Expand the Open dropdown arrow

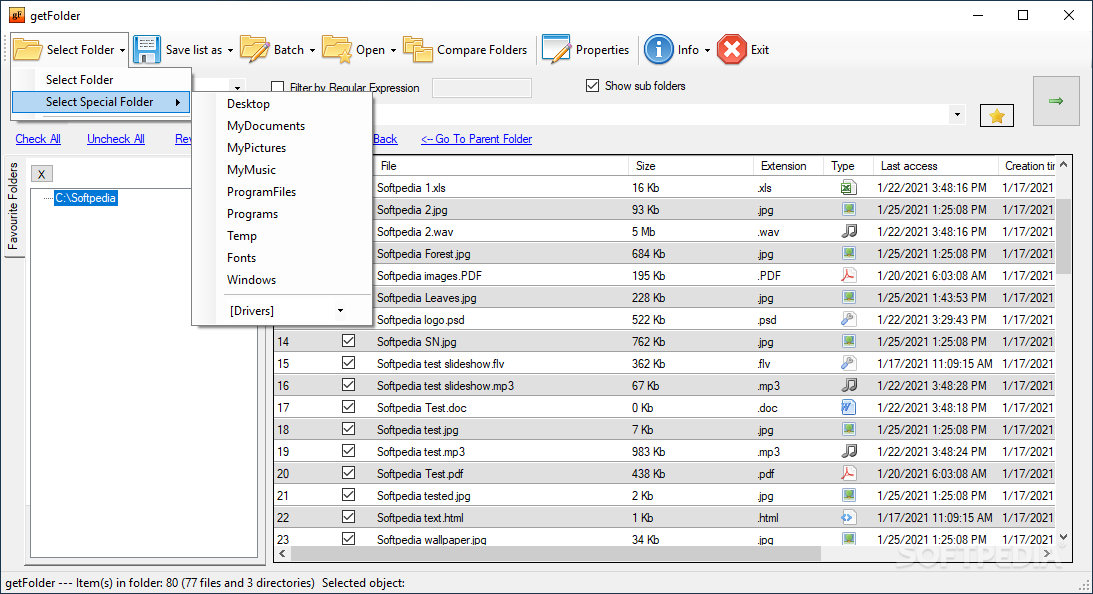coord(393,50)
